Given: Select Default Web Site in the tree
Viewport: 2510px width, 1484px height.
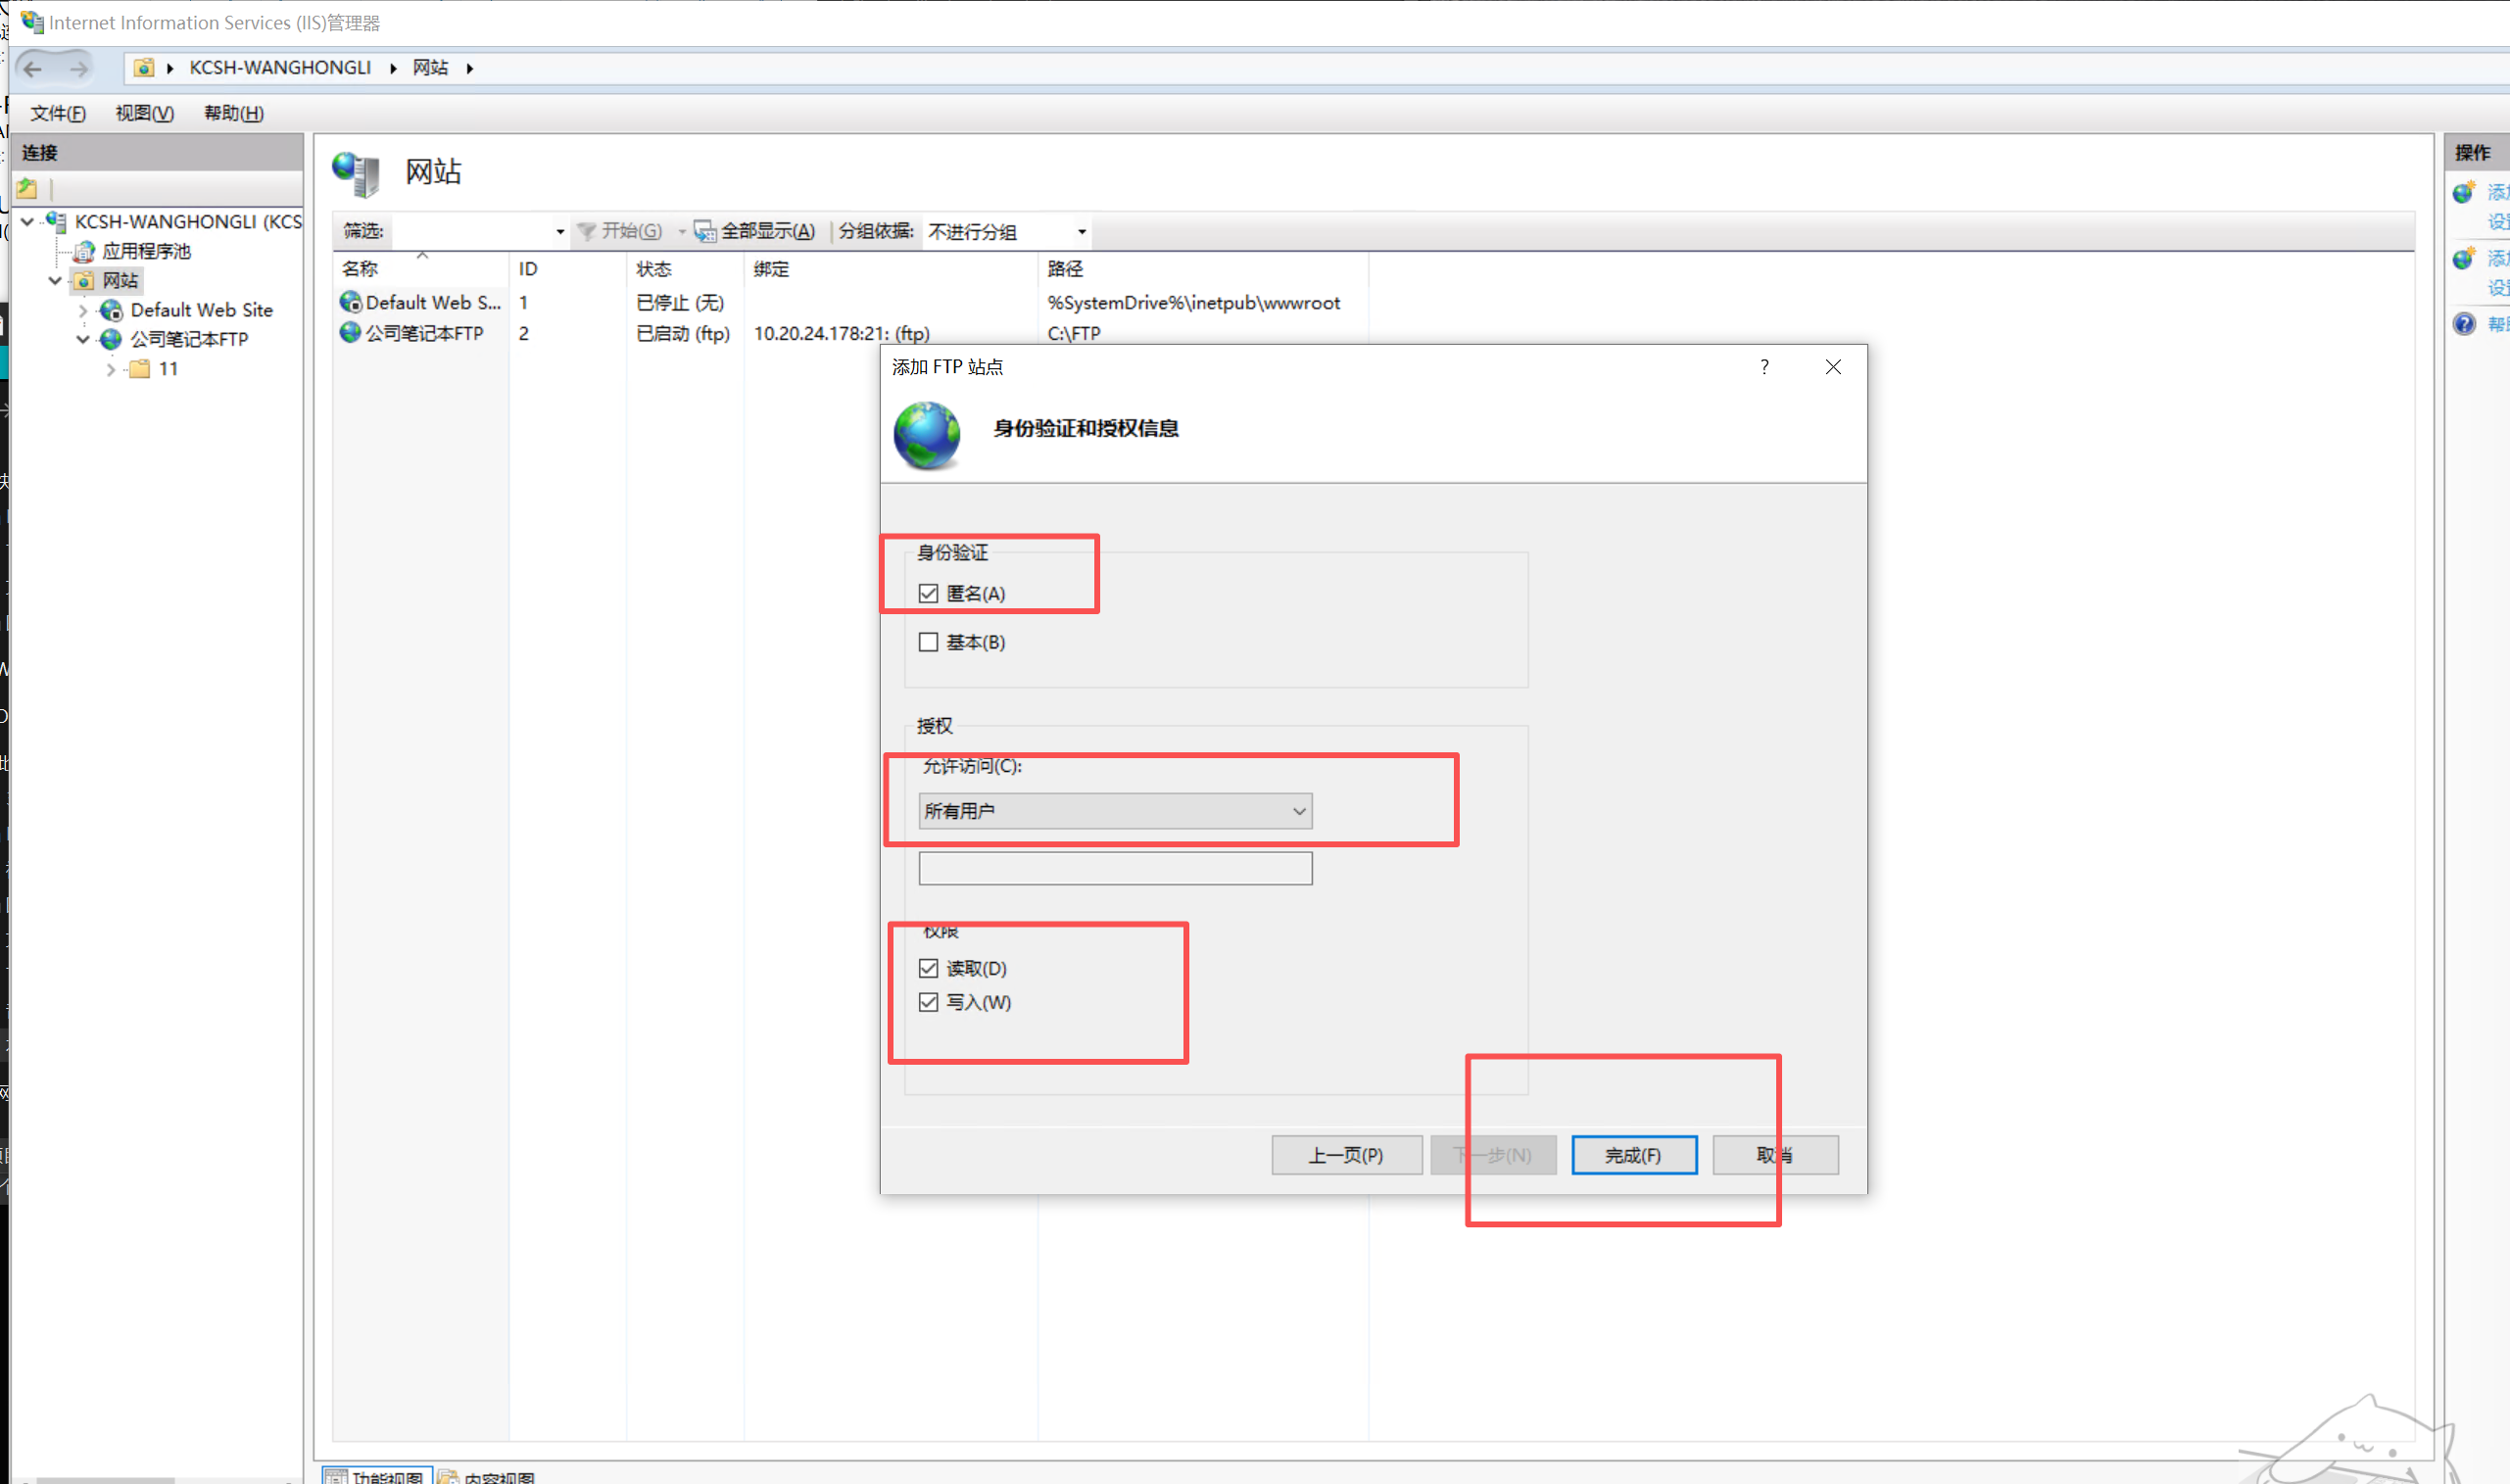Looking at the screenshot, I should [201, 310].
